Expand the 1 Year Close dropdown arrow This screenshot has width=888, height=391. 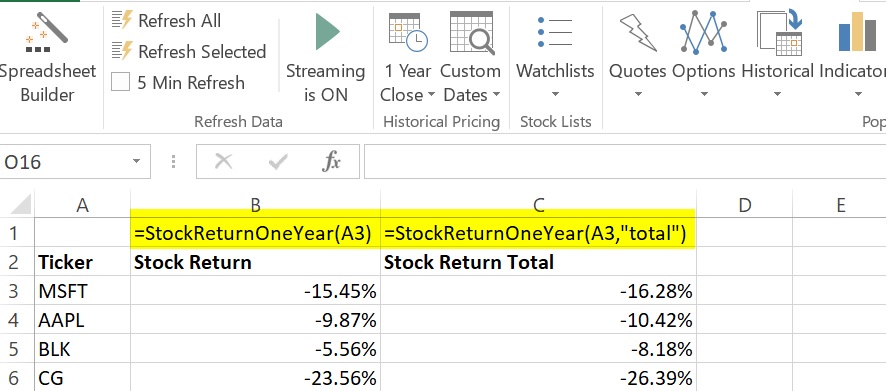point(430,95)
